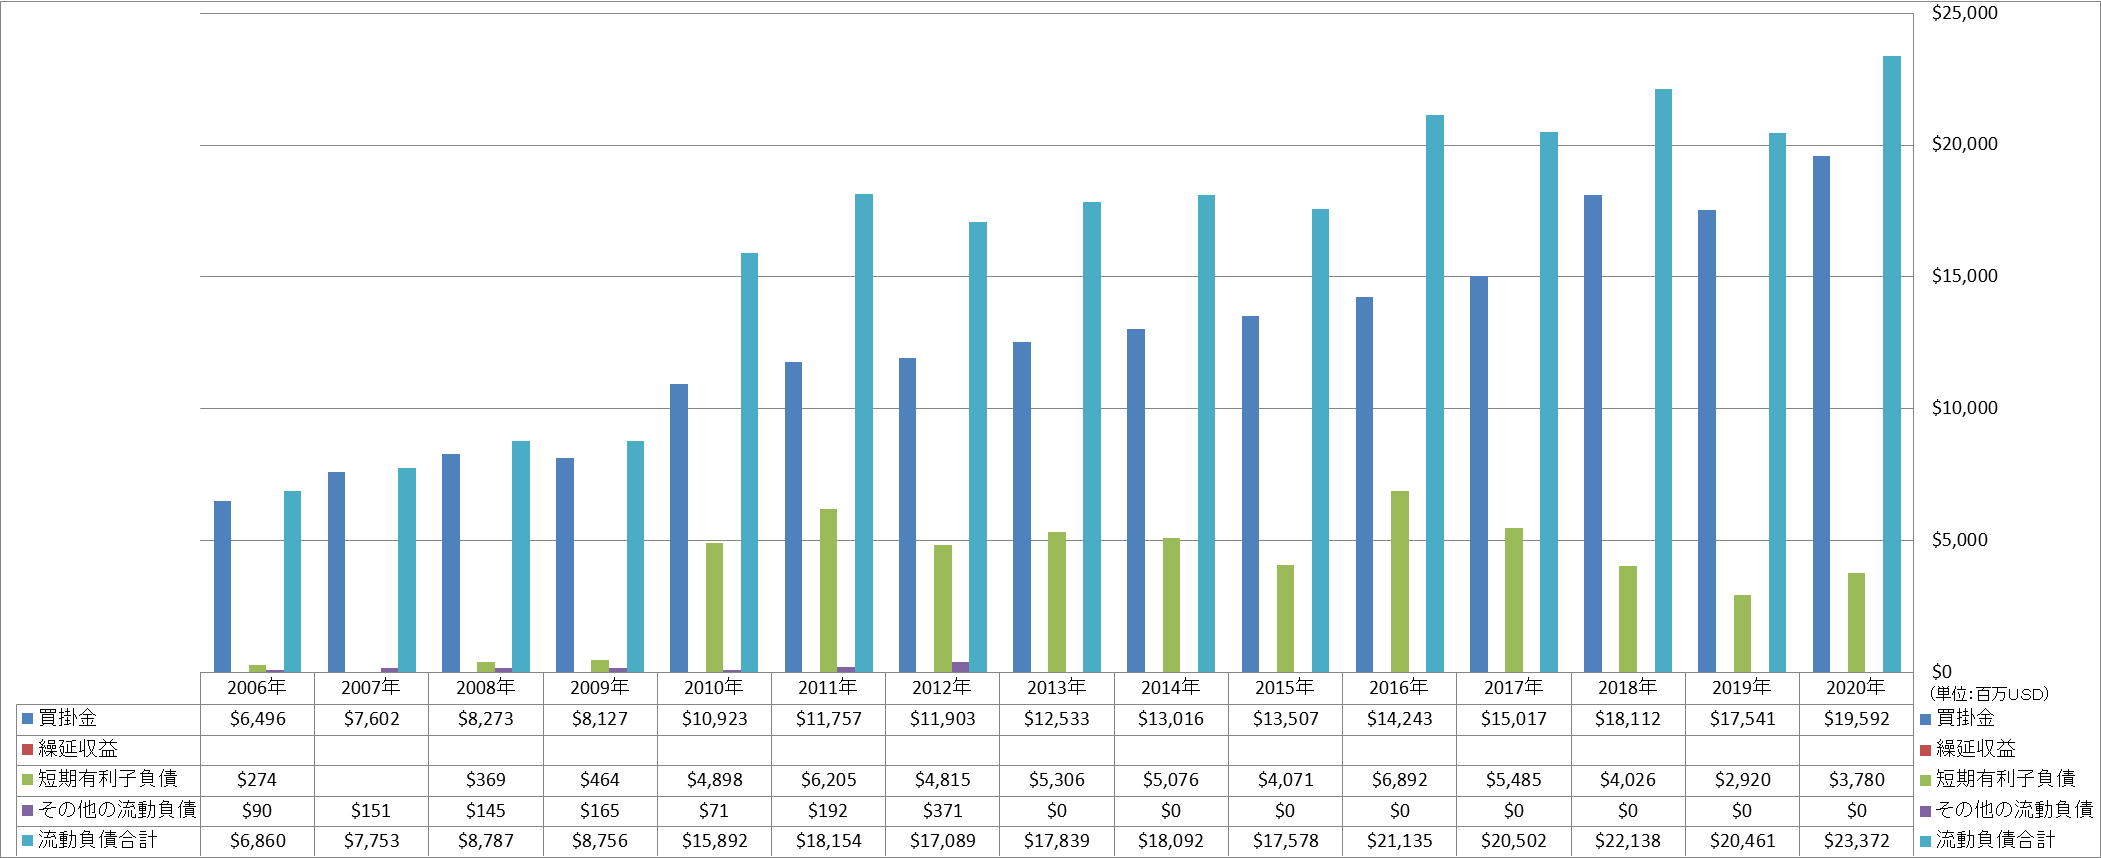Click the blue 買掛金 bar for 2018年

tap(1593, 433)
